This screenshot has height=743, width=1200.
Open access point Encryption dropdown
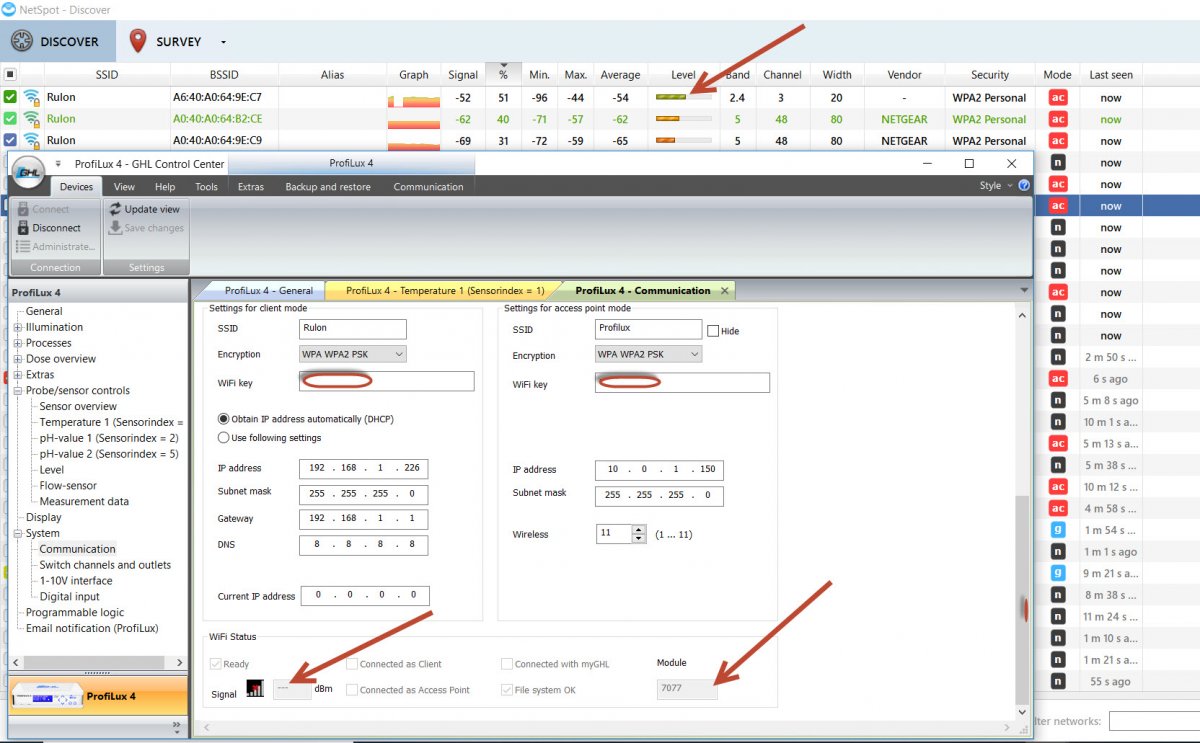tap(648, 354)
